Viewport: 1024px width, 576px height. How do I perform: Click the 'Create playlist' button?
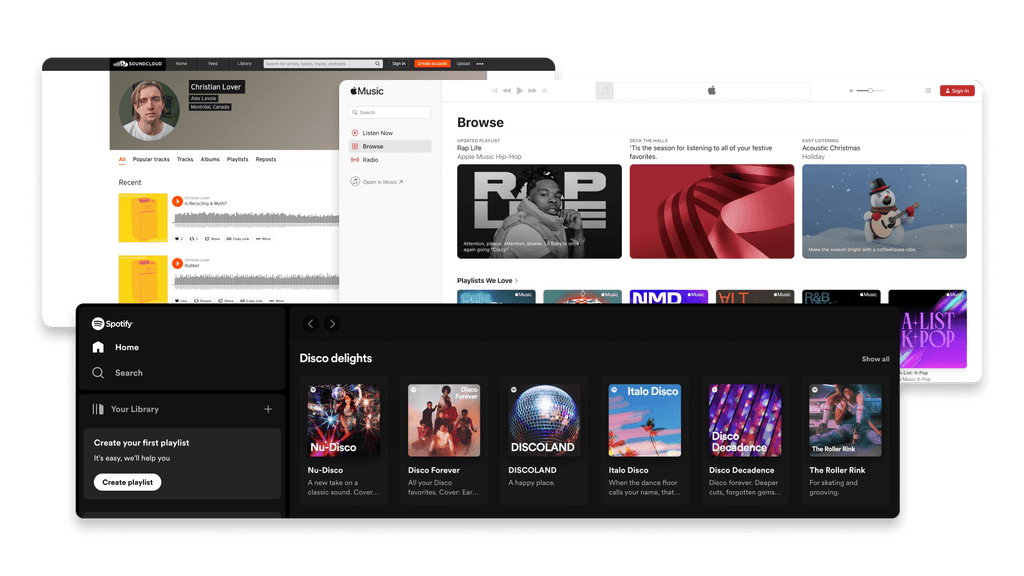[126, 482]
